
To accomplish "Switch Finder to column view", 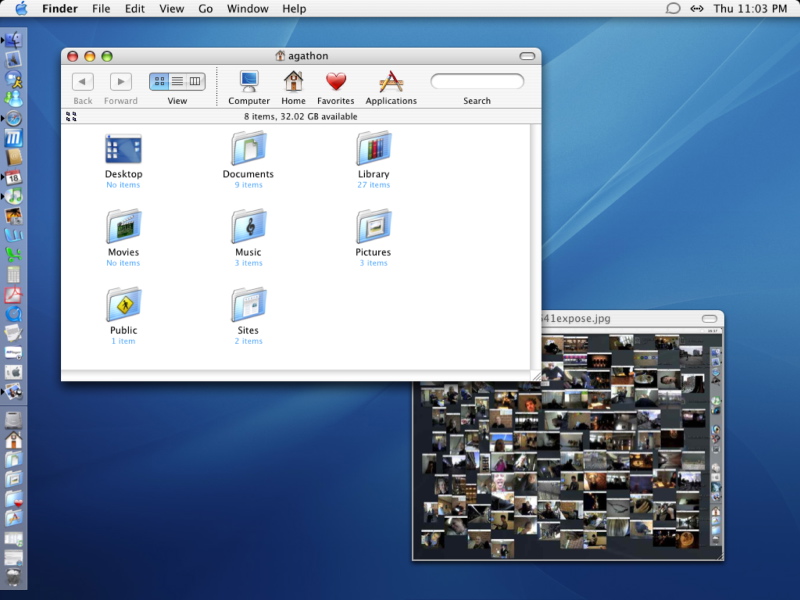I will coord(195,81).
